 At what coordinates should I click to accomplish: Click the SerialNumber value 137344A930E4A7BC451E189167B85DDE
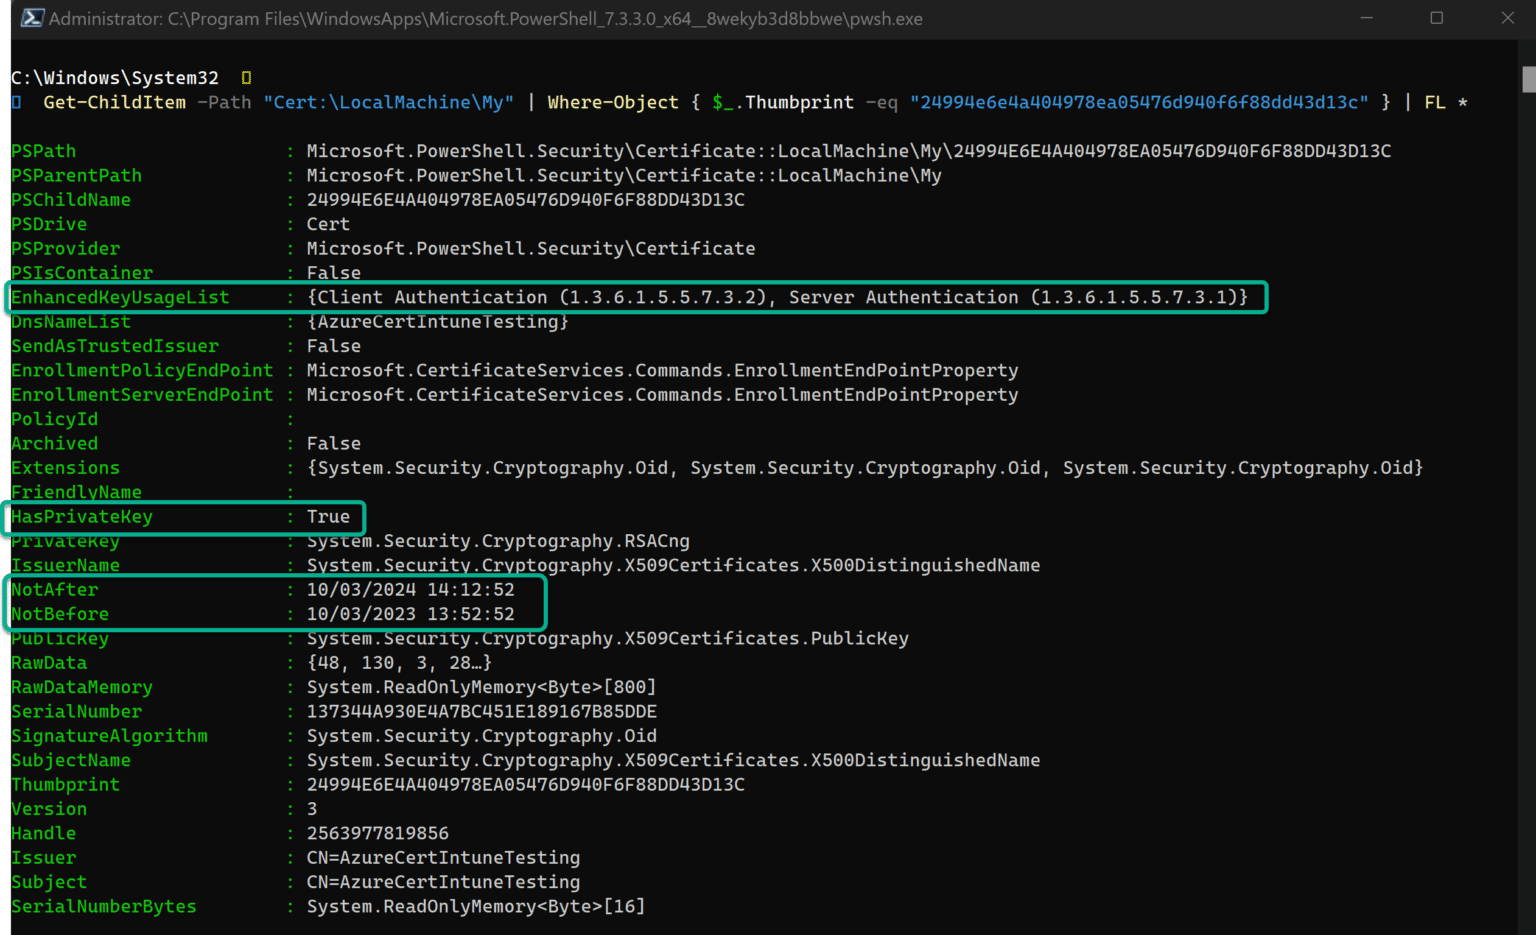pos(481,711)
